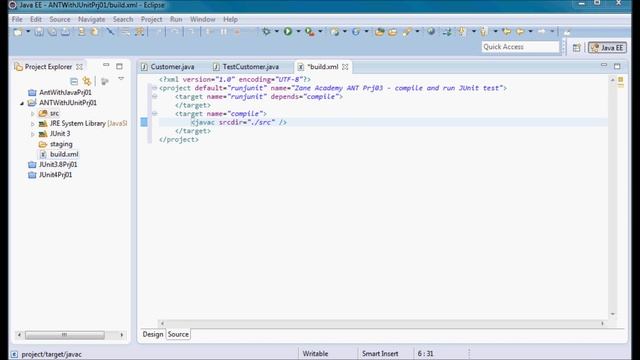
Task: Open Project Explorer View Menu triangle
Action: 121,78
